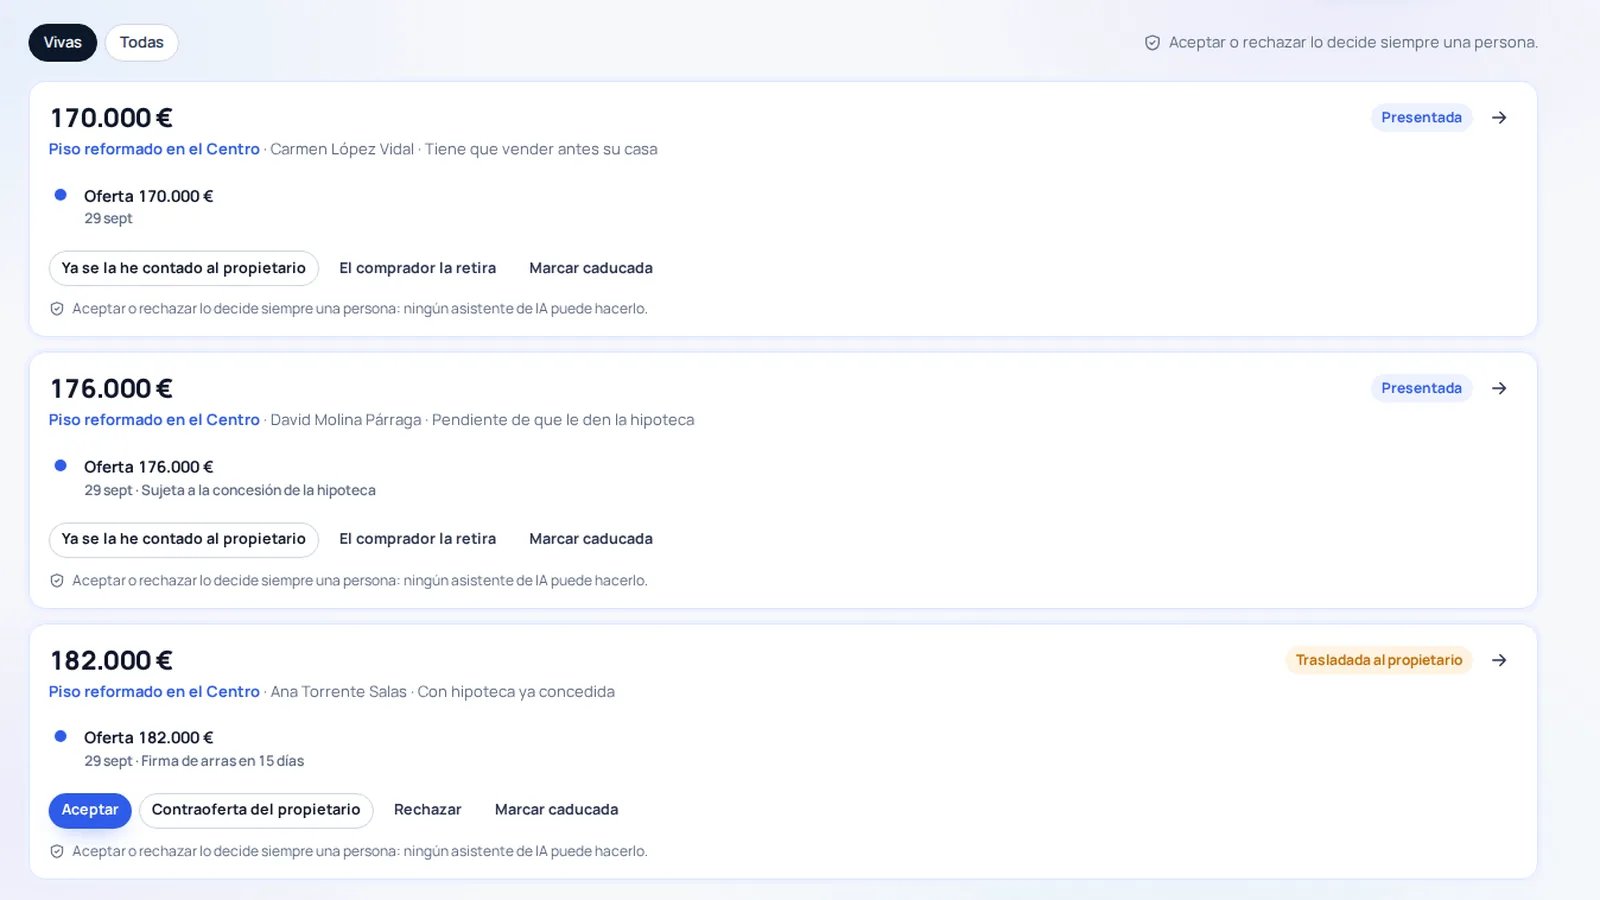The width and height of the screenshot is (1600, 900).
Task: Mark the 176.000 € offer as caducada
Action: point(591,539)
